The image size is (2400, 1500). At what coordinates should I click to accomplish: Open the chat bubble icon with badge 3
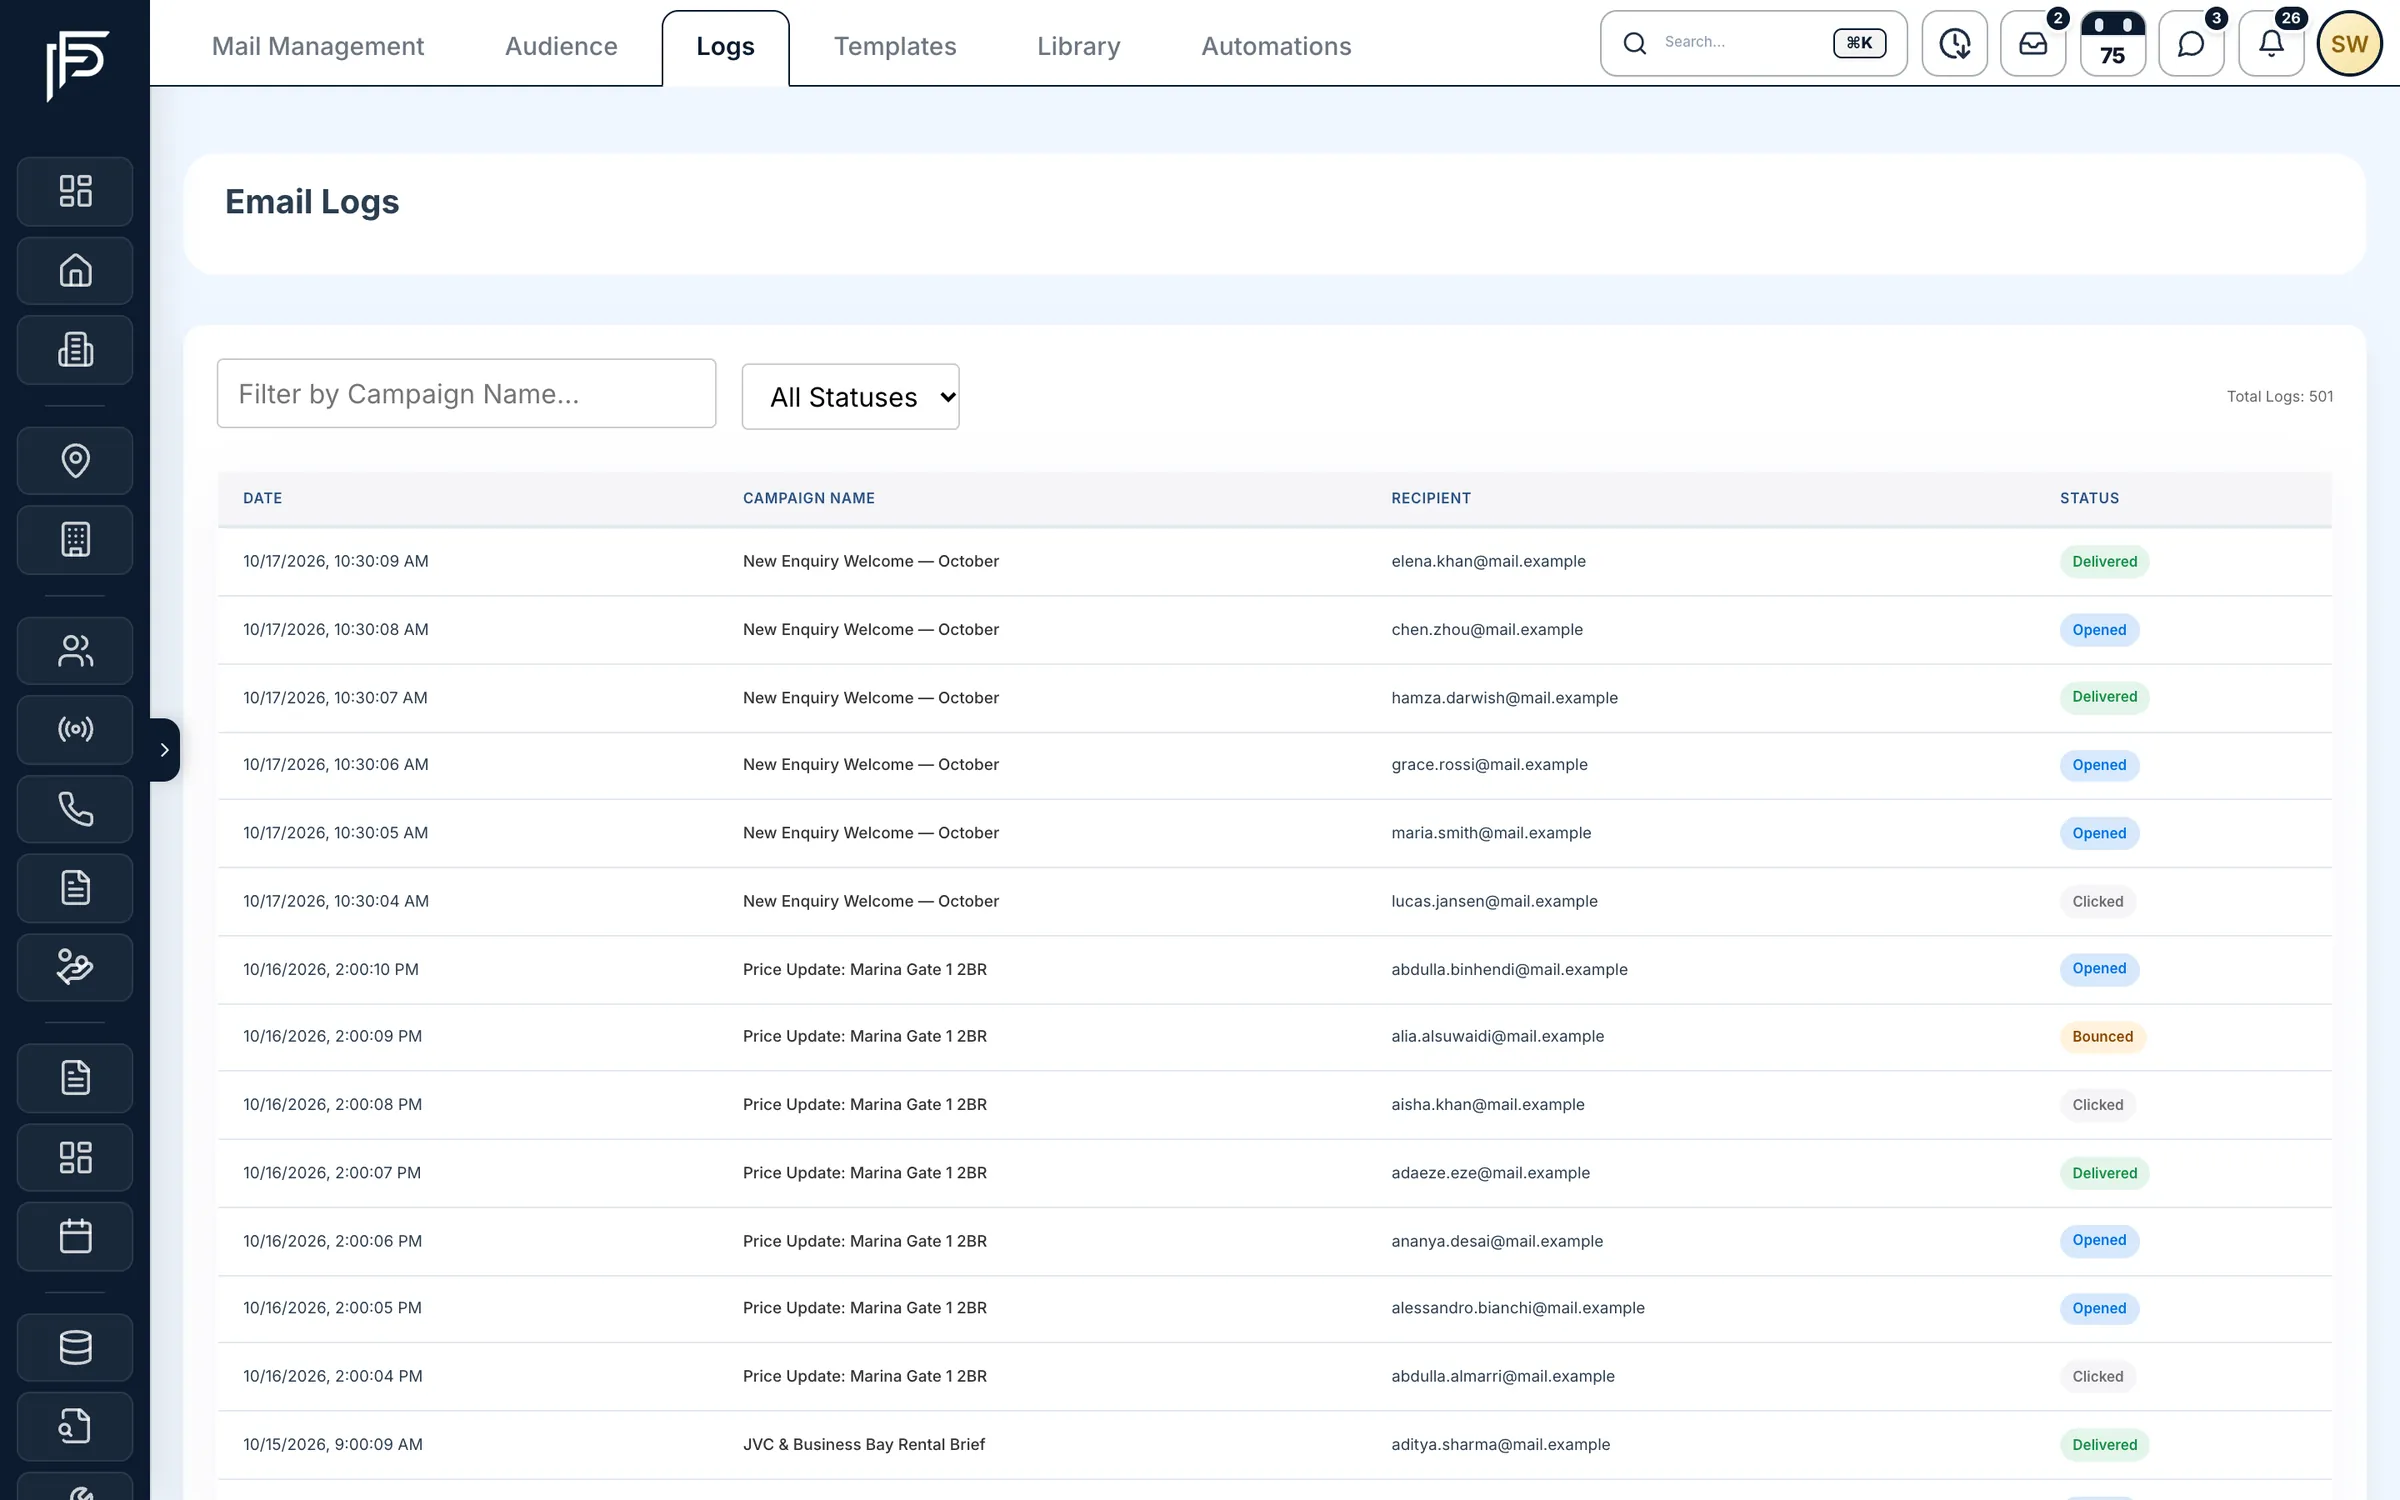pos(2191,43)
